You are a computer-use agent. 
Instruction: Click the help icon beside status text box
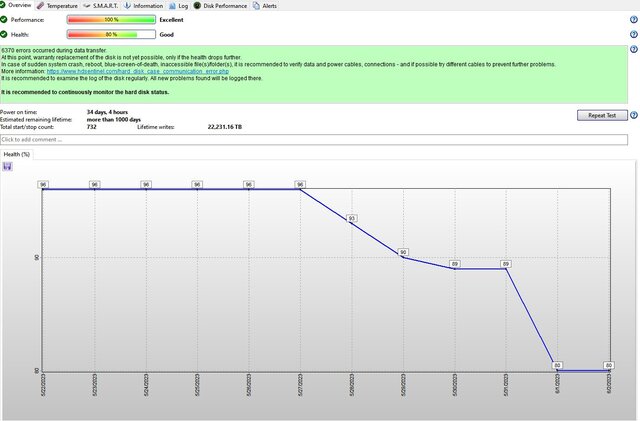[634, 48]
